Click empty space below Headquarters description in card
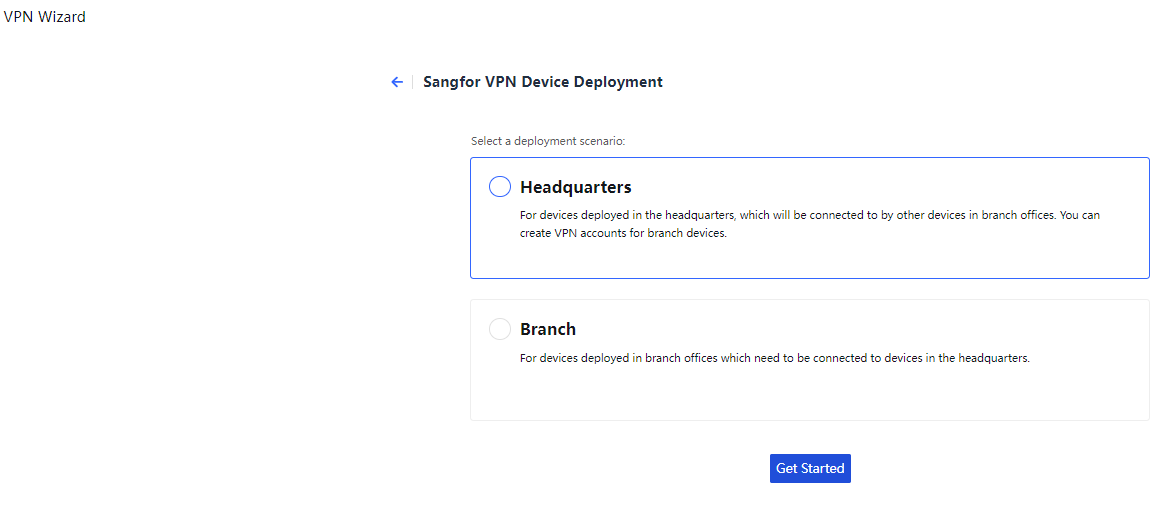The height and width of the screenshot is (513, 1164). point(810,259)
